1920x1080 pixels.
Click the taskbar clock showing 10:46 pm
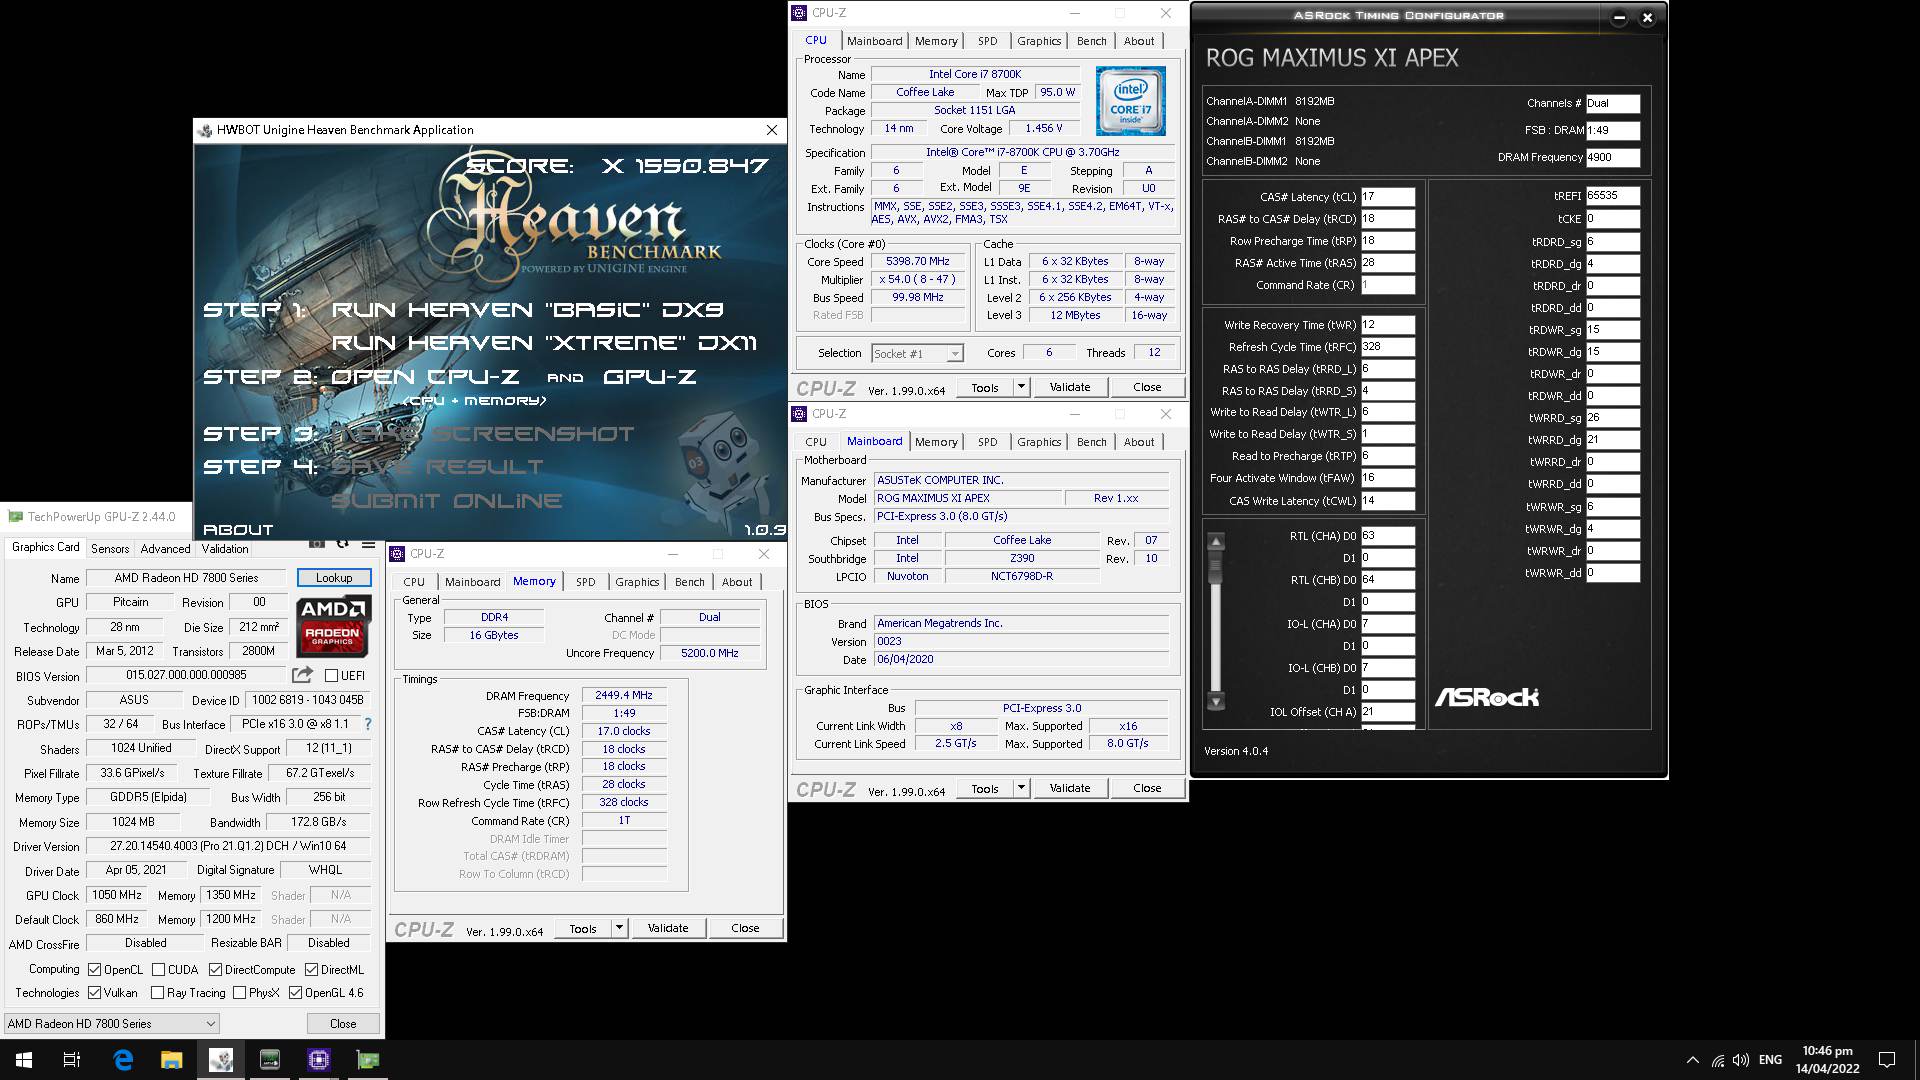[1827, 1060]
